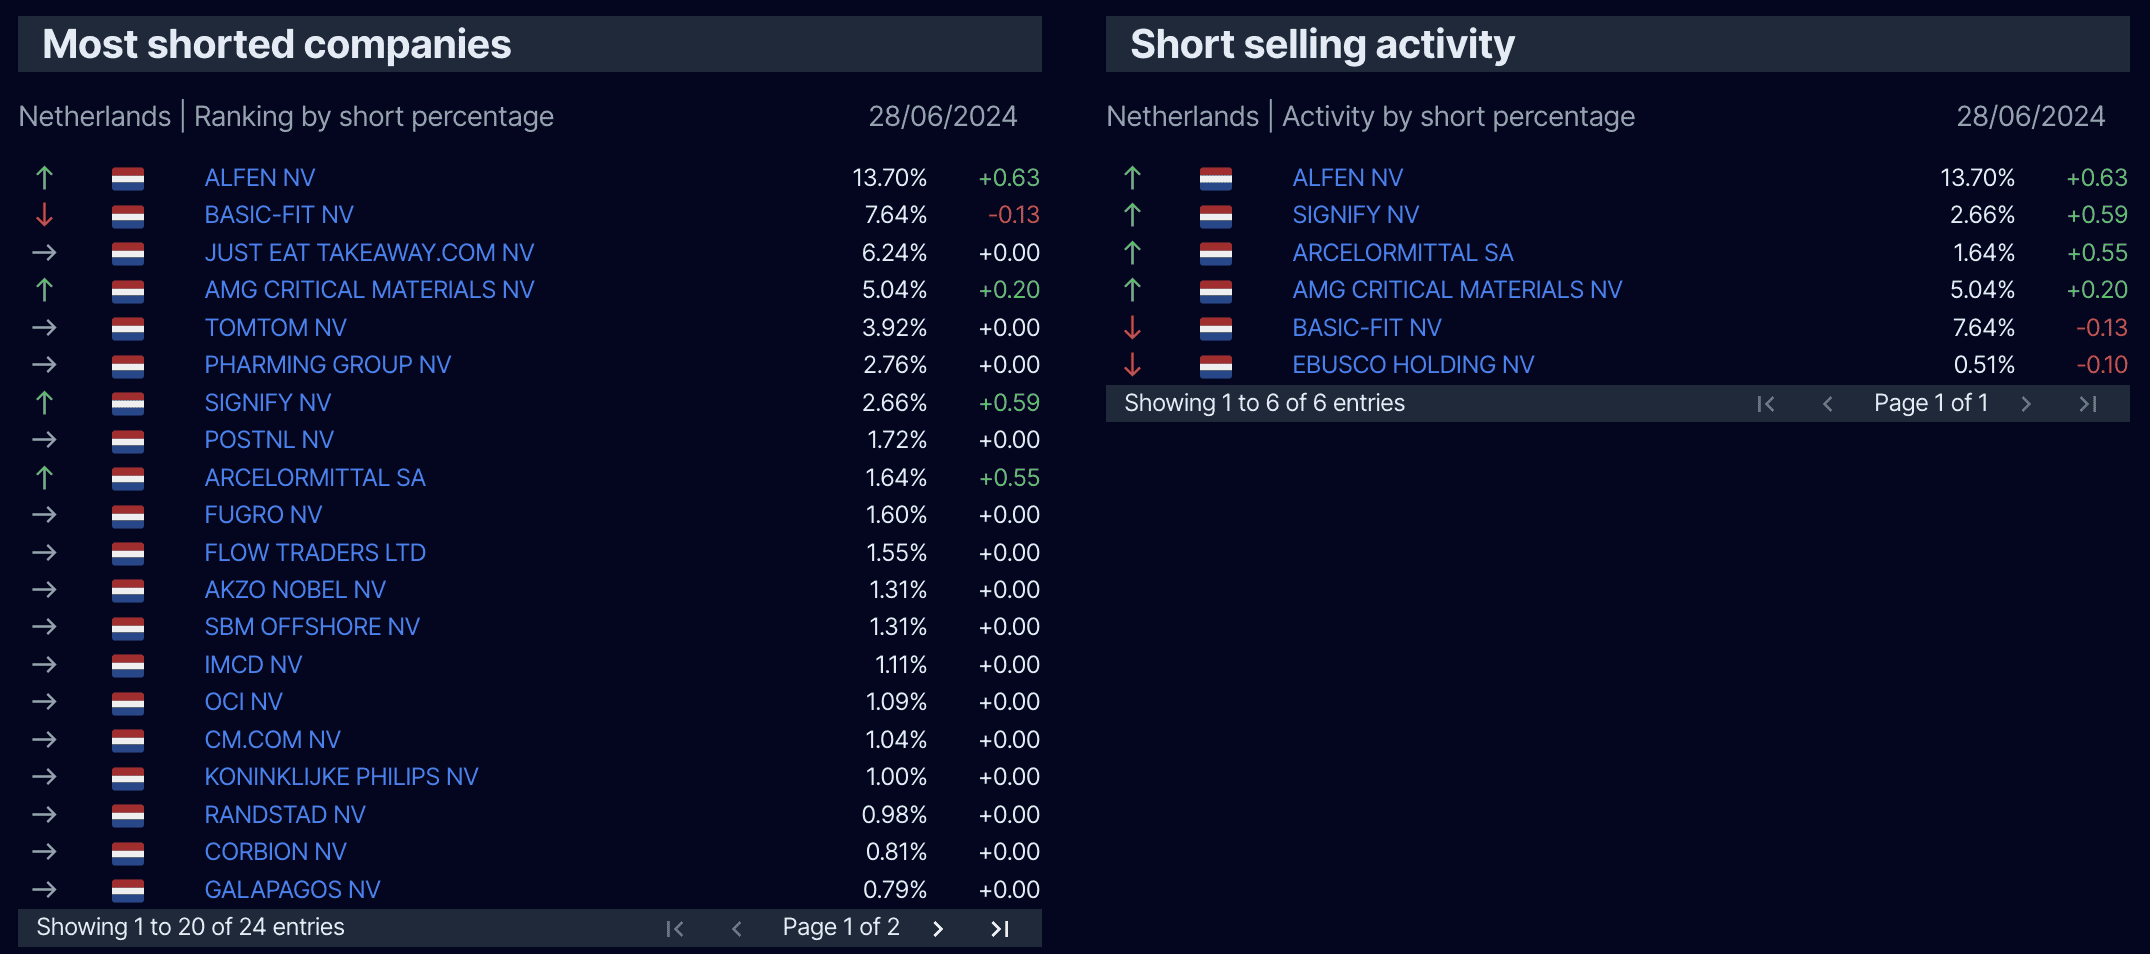Click last-page icon in Short selling activity pager
This screenshot has width=2150, height=954.
2088,404
